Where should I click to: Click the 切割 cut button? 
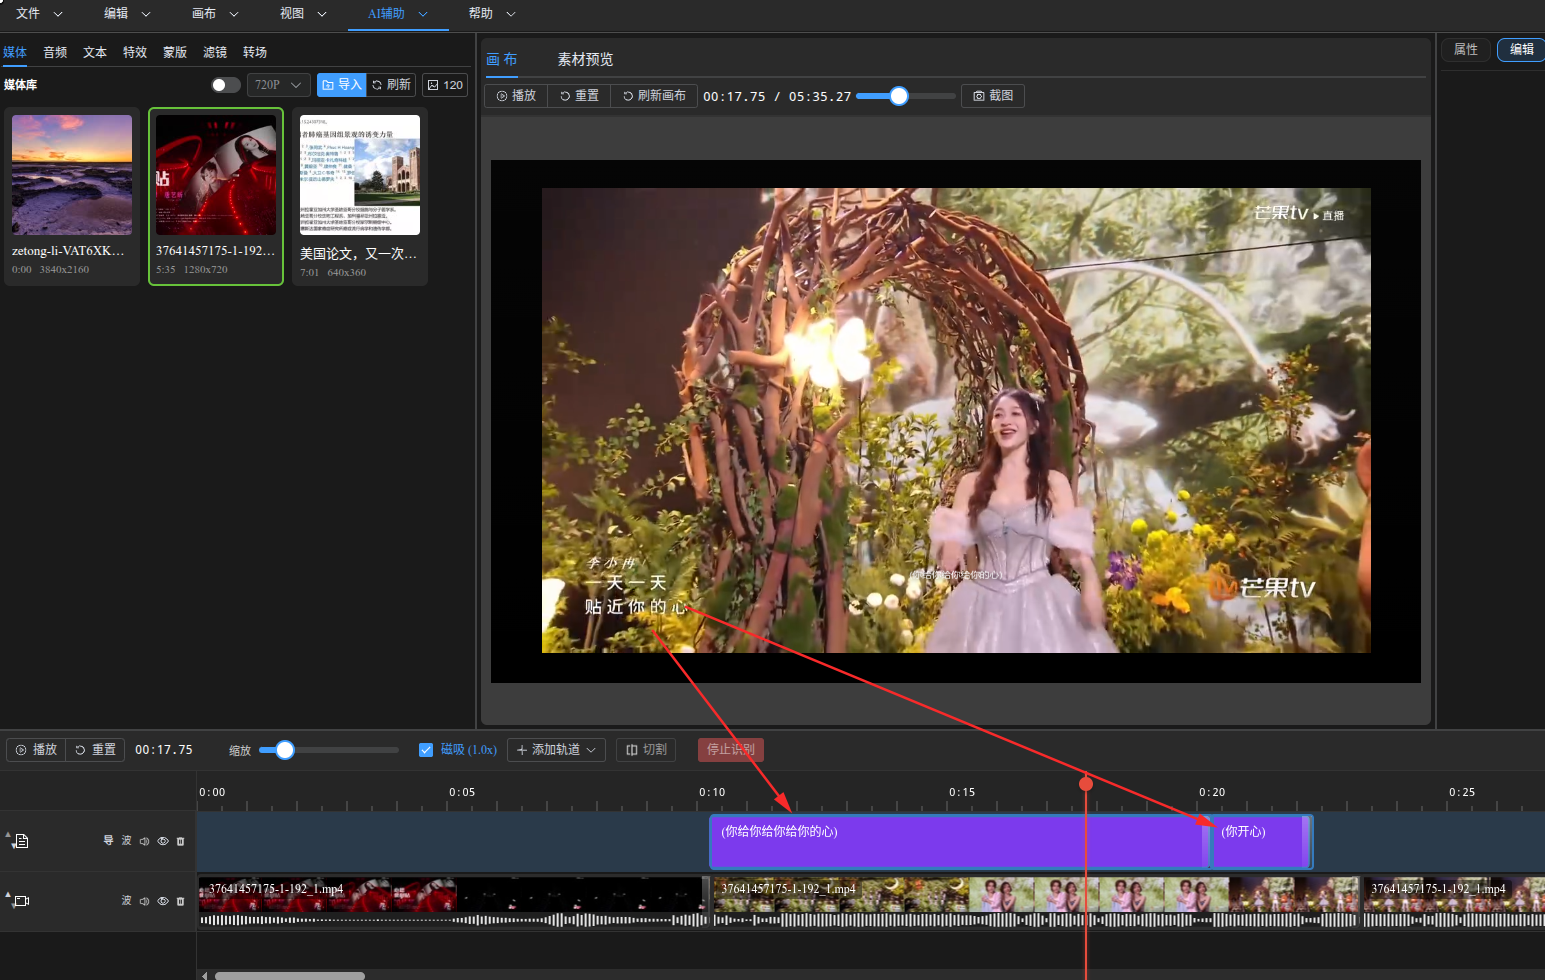(x=646, y=750)
